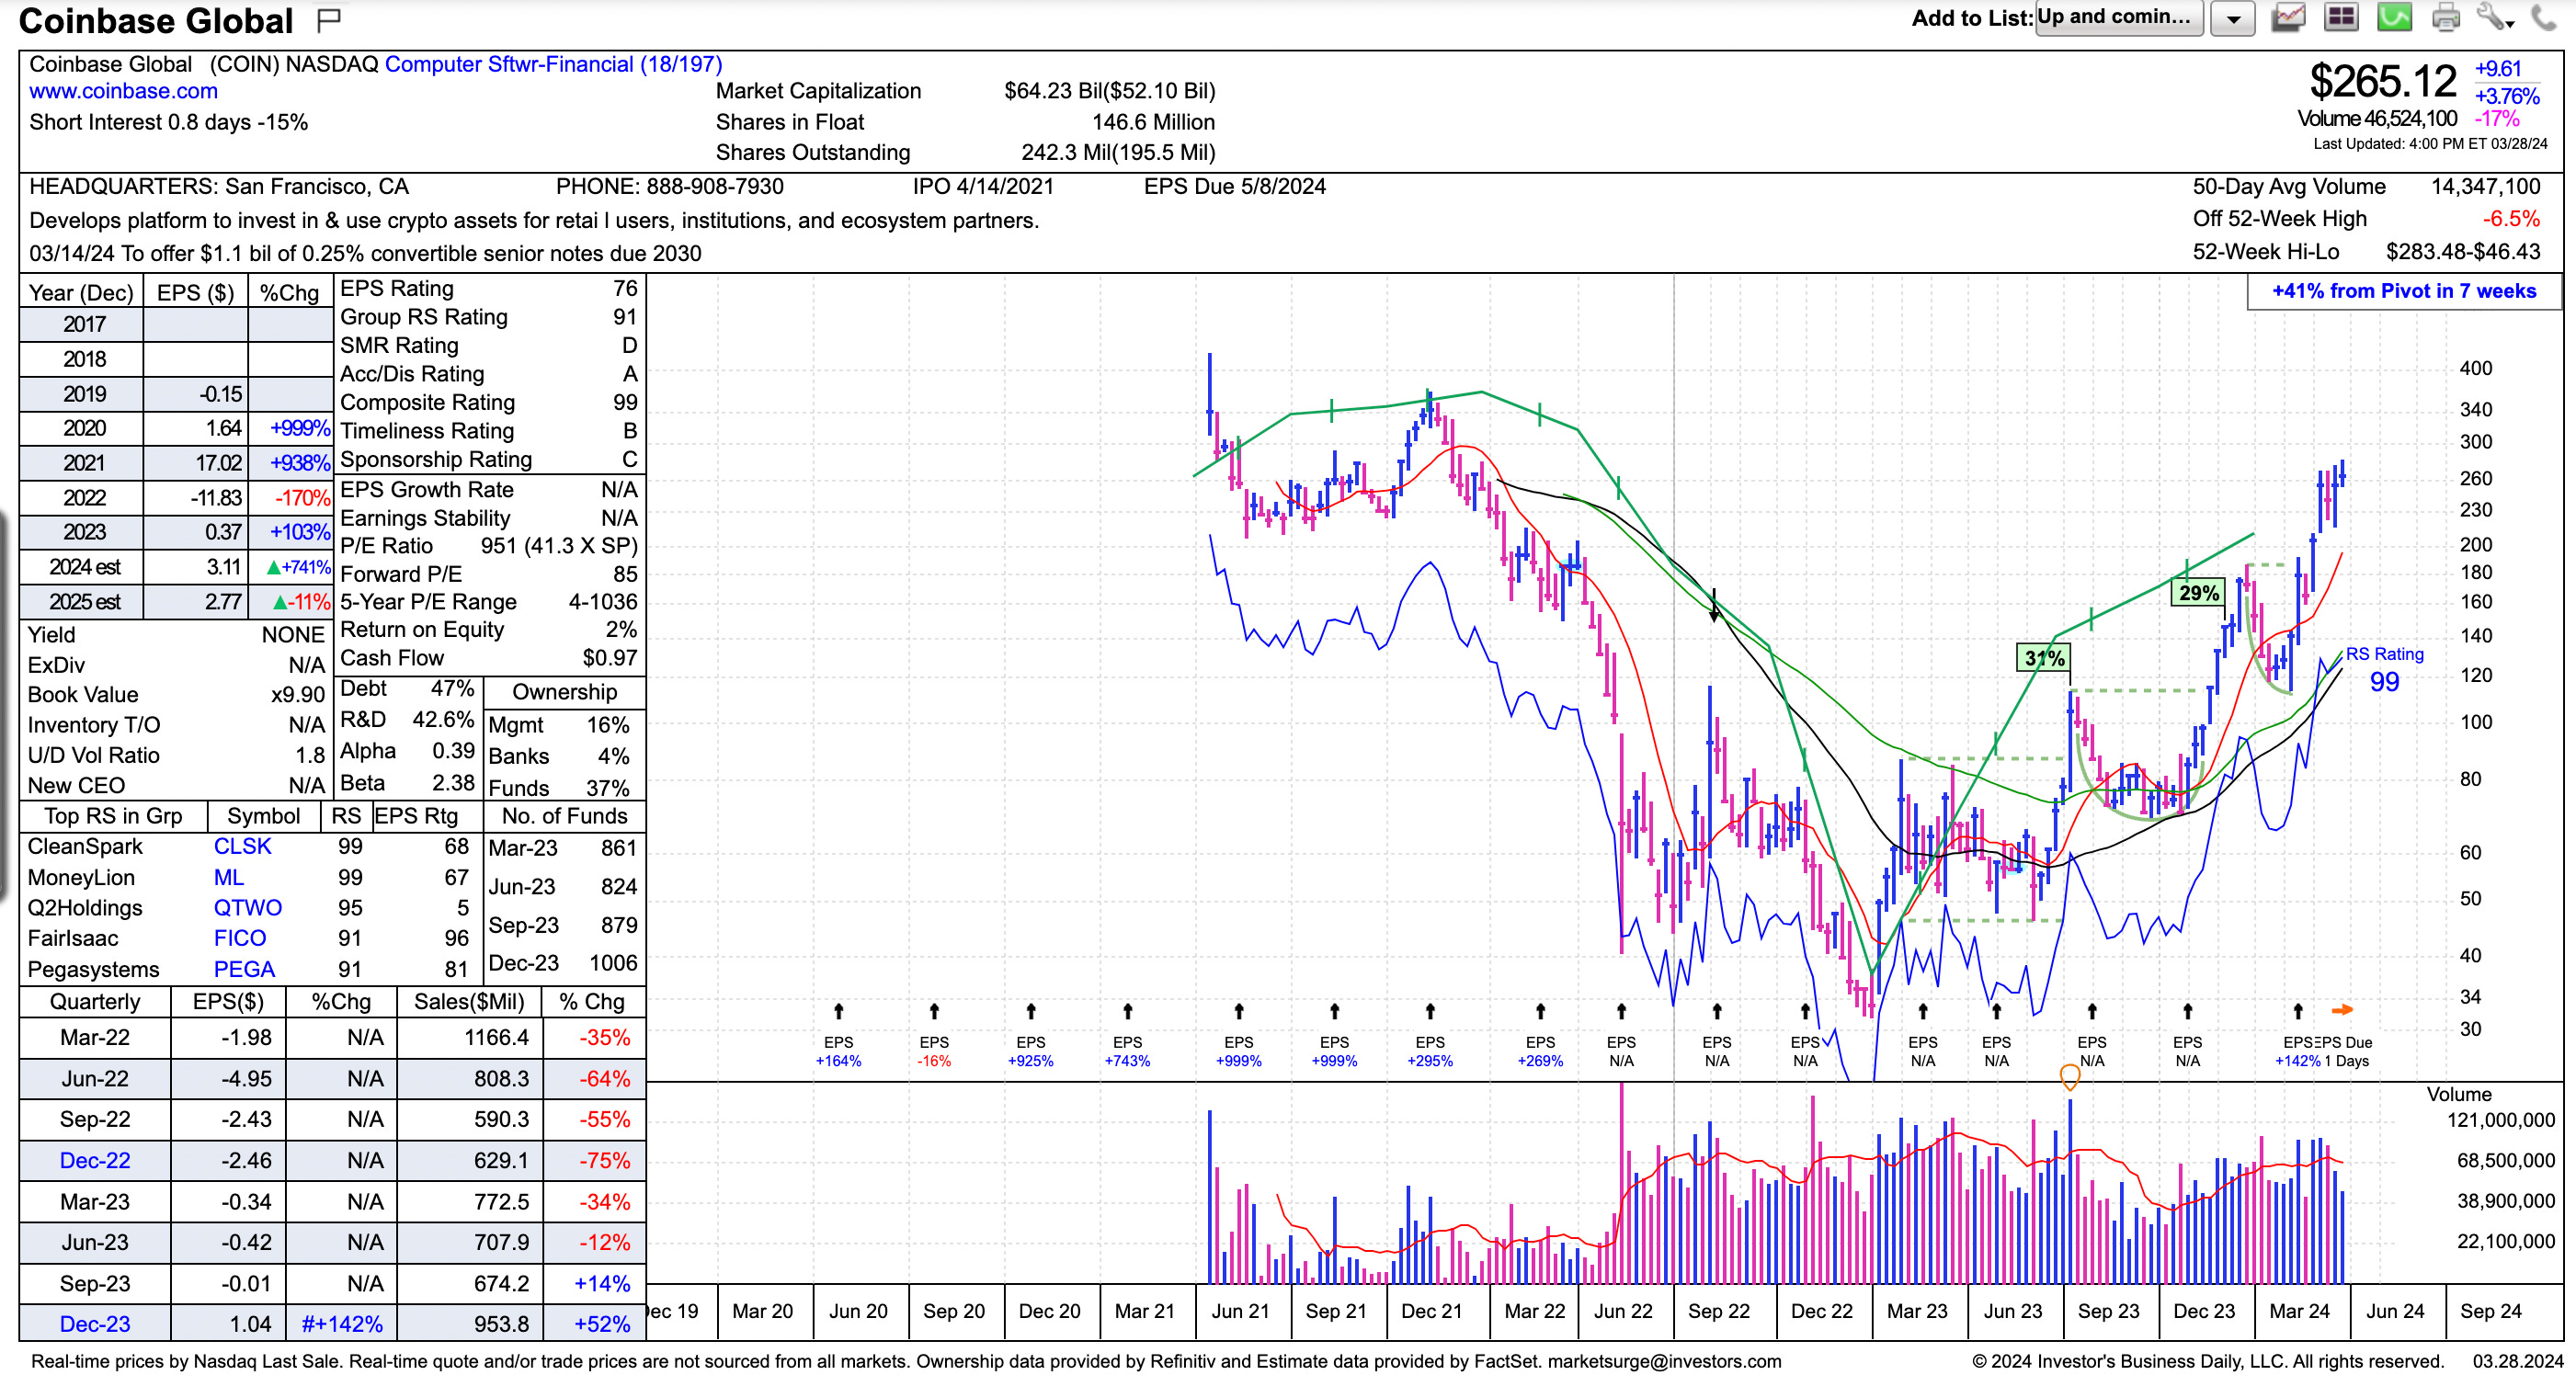Click the #+142% EPS change cell

[x=342, y=1324]
